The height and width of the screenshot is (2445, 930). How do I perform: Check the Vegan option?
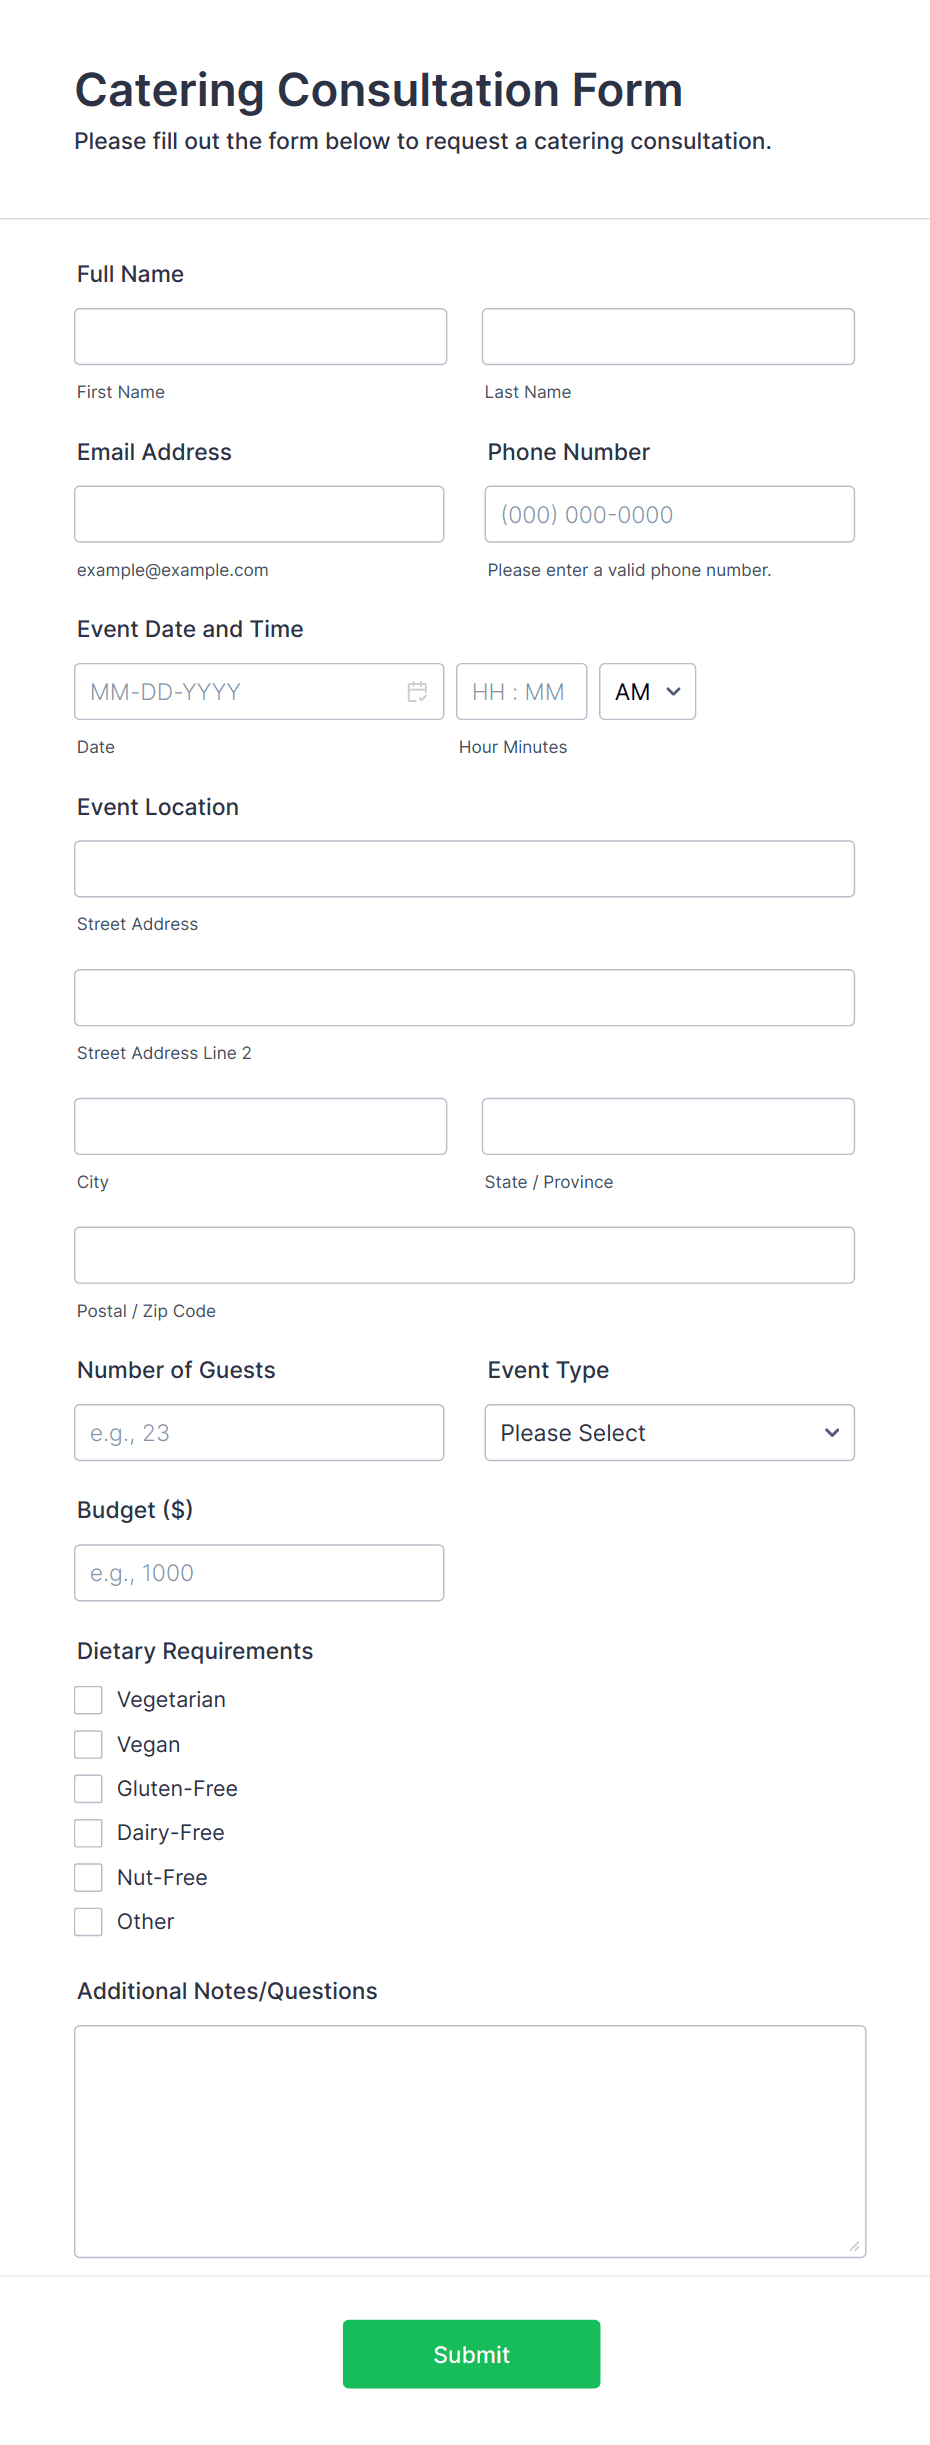pyautogui.click(x=88, y=1743)
